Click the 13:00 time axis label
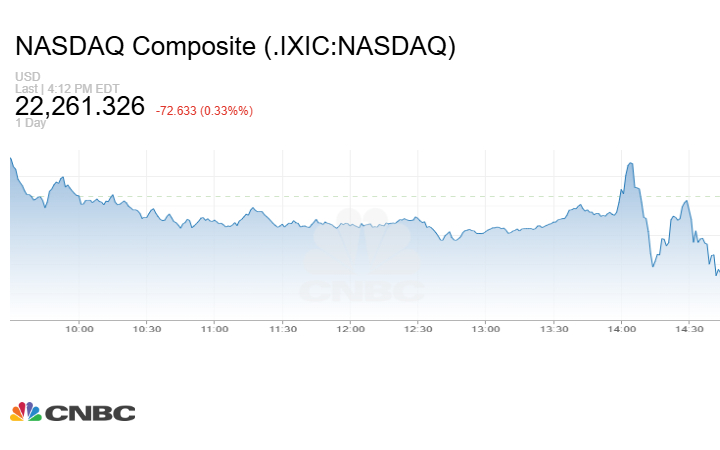The width and height of the screenshot is (720, 450). click(x=486, y=328)
